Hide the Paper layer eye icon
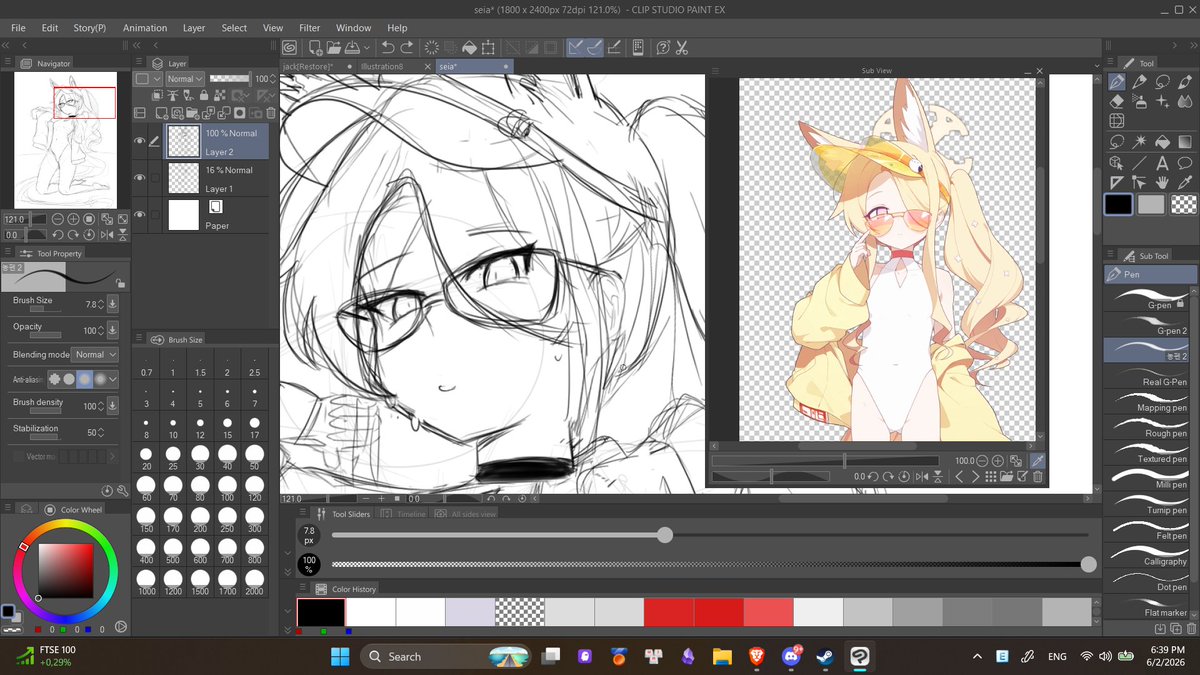1200x675 pixels. [139, 214]
